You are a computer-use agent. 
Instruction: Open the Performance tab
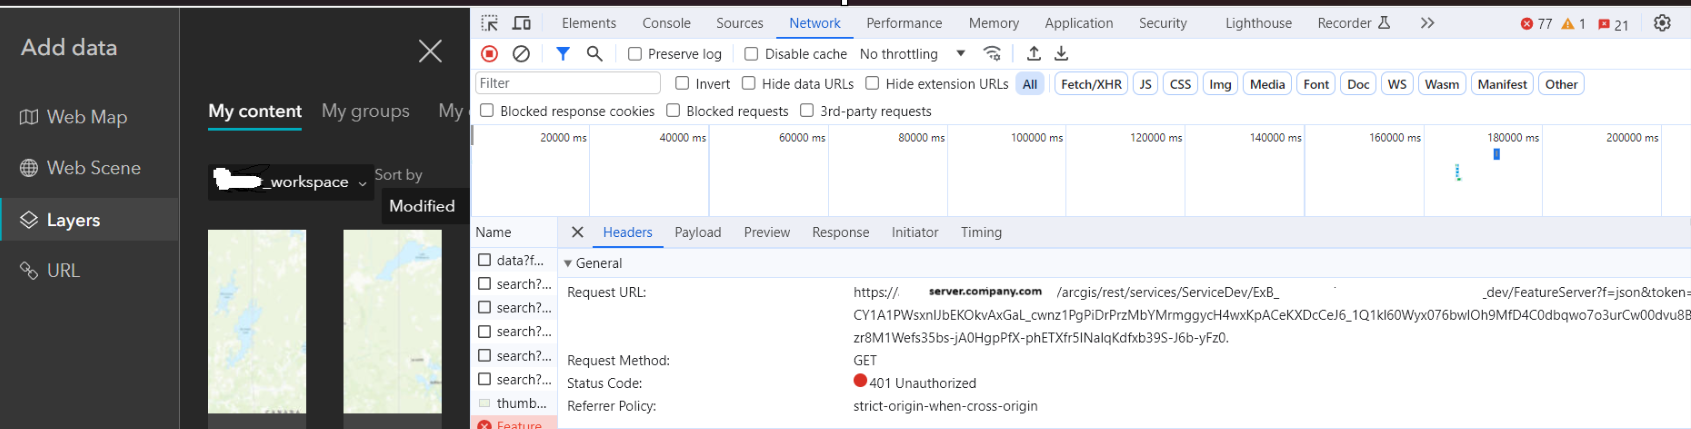coord(904,23)
